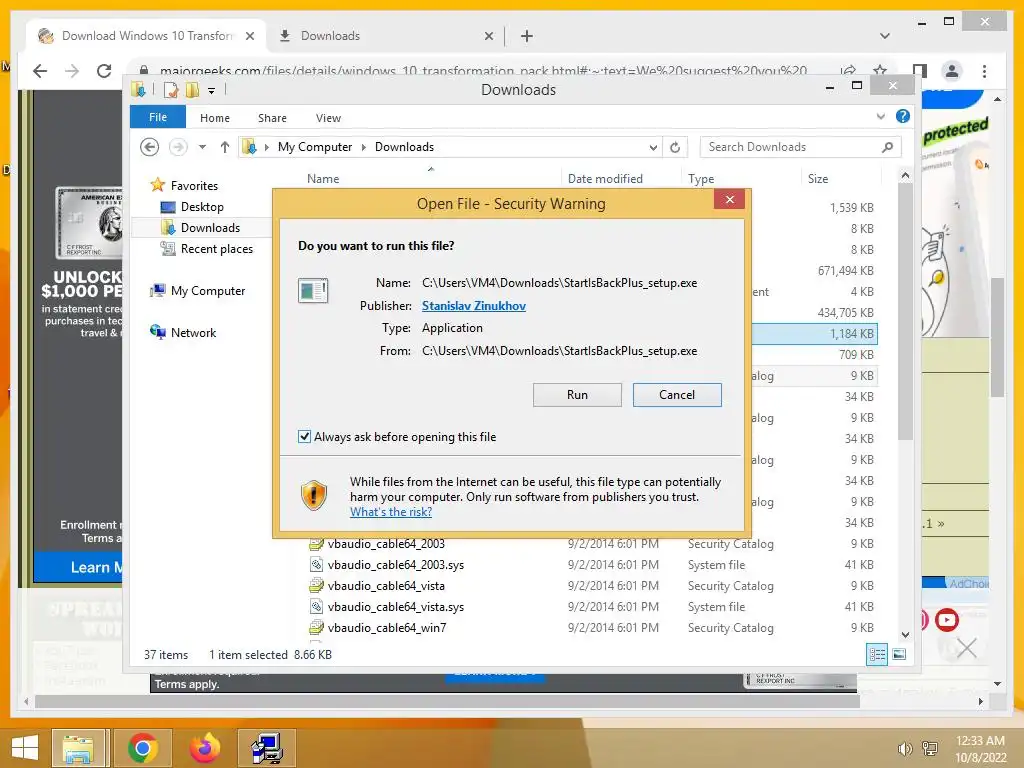Open a new Chrome tab
This screenshot has height=768, width=1024.
[526, 36]
